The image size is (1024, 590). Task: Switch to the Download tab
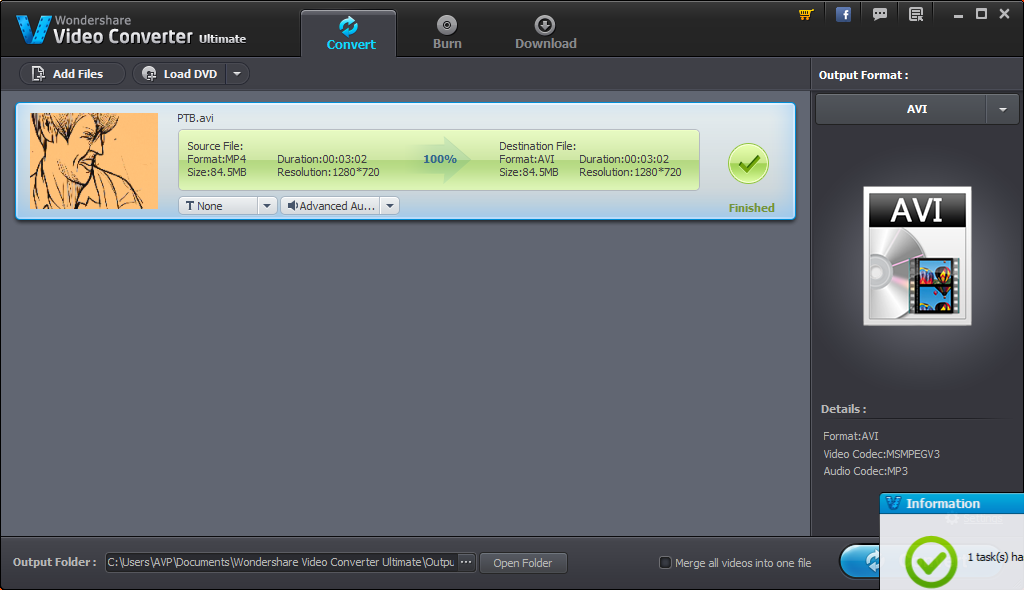pos(545,34)
